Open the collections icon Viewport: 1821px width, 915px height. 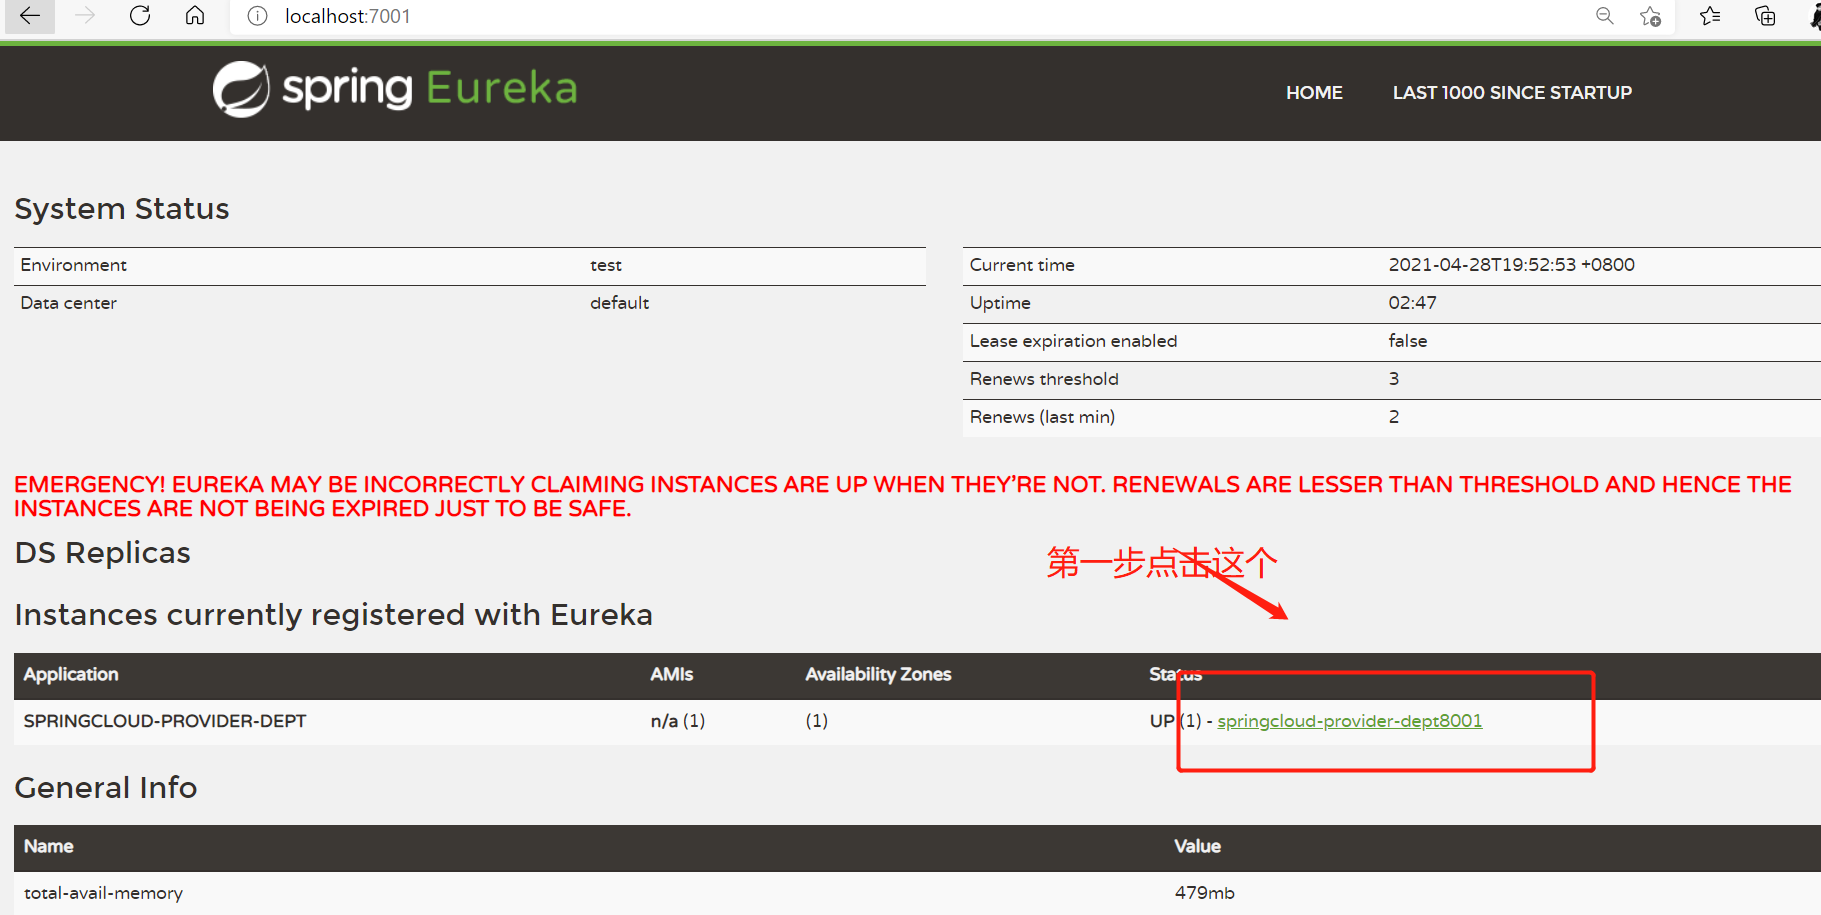pos(1765,16)
